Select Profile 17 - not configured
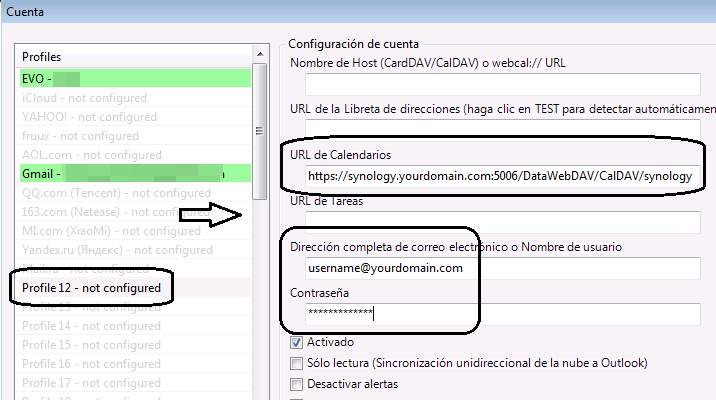716x400 pixels. [135, 383]
